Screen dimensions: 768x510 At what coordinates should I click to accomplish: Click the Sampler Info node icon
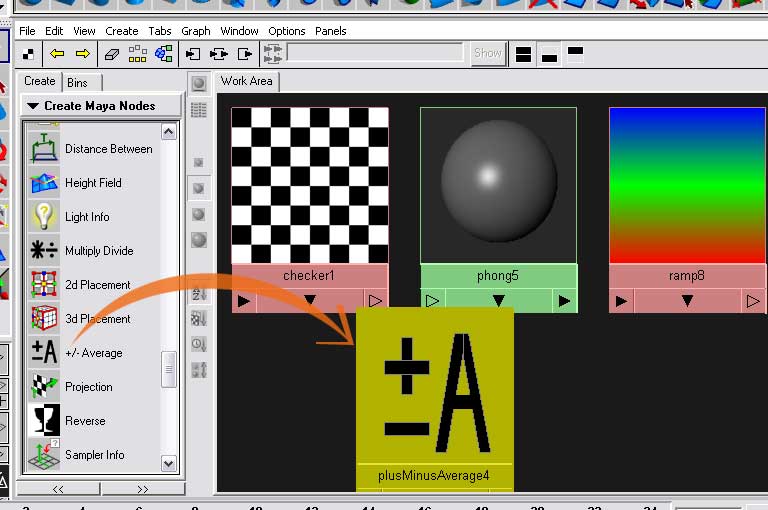[x=44, y=455]
